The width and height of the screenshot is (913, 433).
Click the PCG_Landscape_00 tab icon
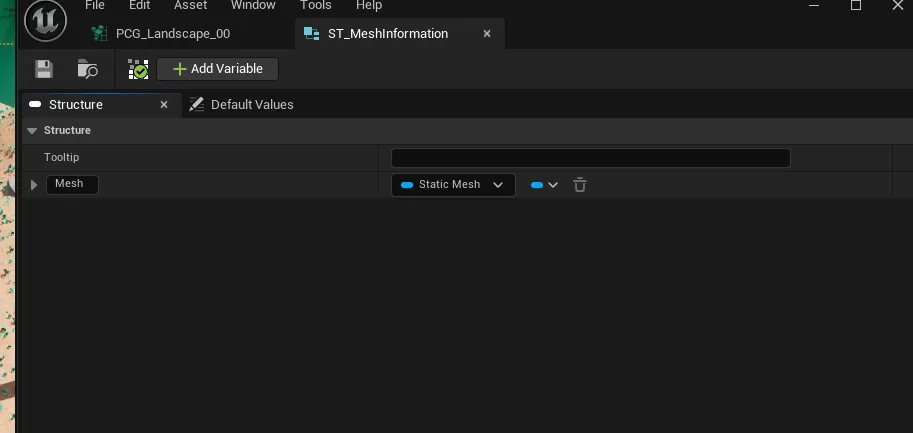pyautogui.click(x=100, y=34)
